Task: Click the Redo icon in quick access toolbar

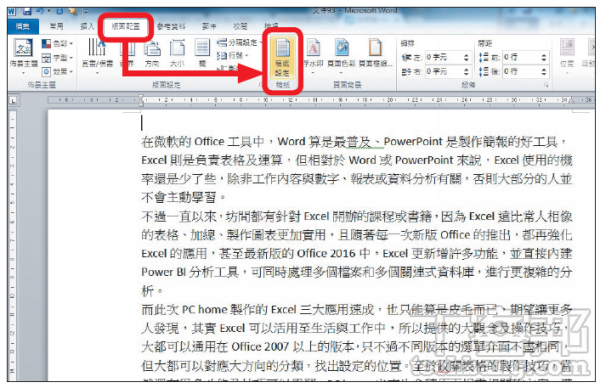Action: point(59,11)
